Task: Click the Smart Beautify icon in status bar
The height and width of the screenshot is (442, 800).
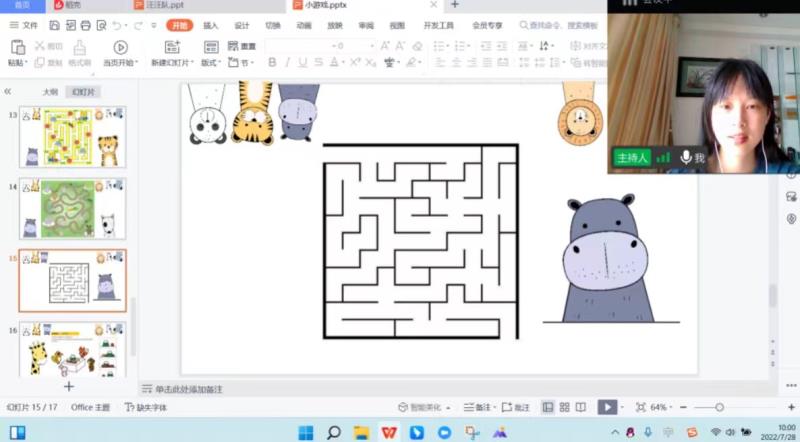Action: [x=403, y=407]
